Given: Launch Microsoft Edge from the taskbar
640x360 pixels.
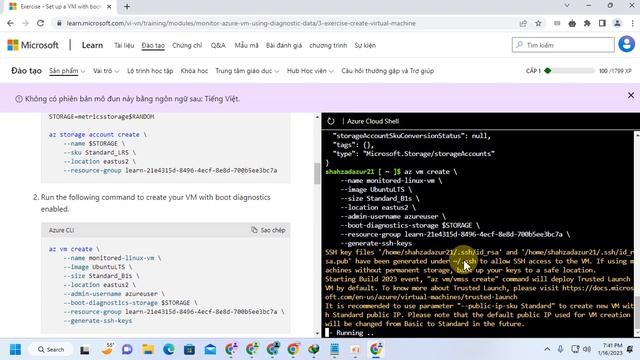Looking at the screenshot, I should 169,349.
